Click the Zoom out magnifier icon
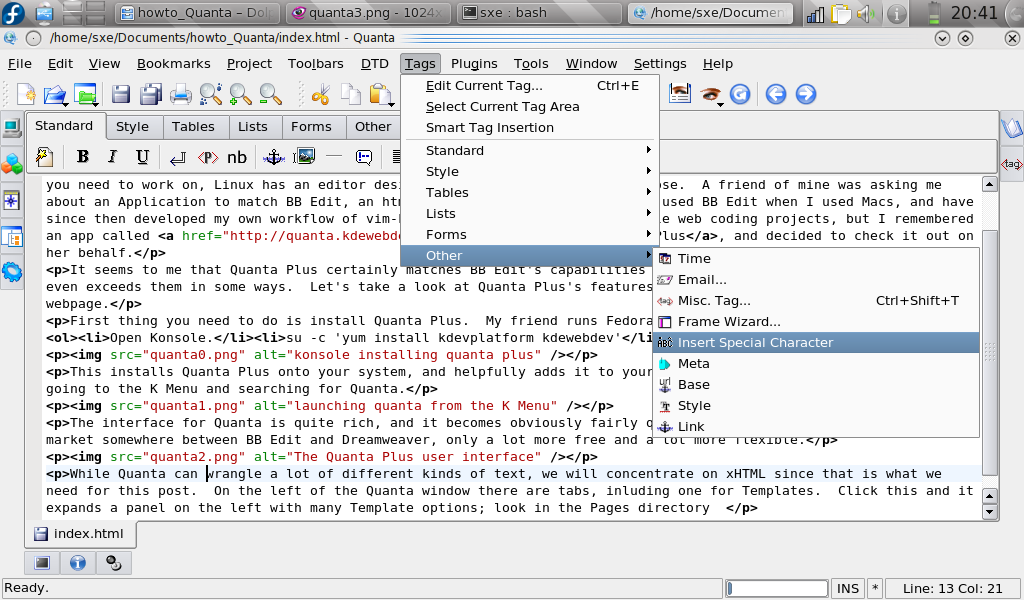This screenshot has height=600, width=1024. pyautogui.click(x=270, y=94)
